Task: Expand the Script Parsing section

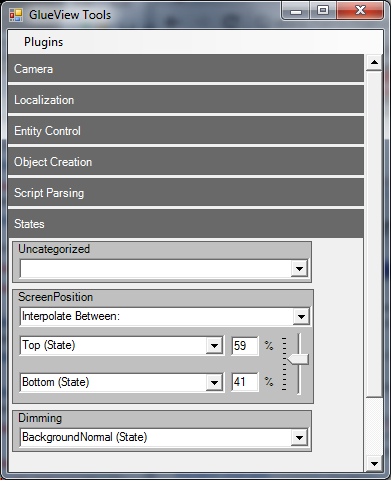Action: pyautogui.click(x=186, y=192)
